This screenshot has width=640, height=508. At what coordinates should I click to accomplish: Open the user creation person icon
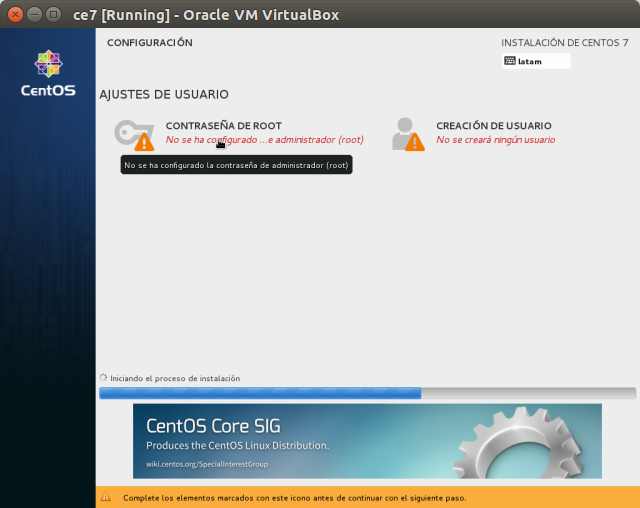[408, 134]
